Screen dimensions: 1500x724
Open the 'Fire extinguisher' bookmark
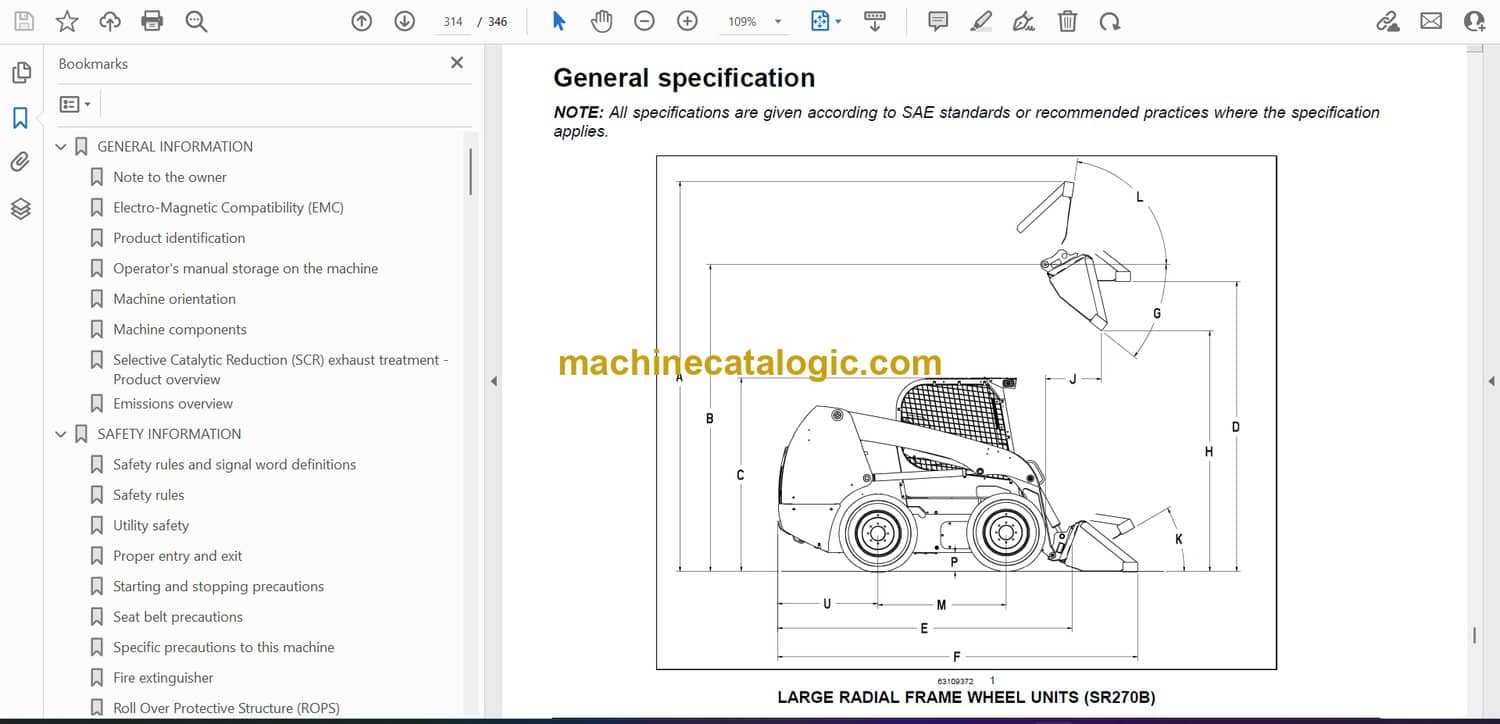click(163, 678)
